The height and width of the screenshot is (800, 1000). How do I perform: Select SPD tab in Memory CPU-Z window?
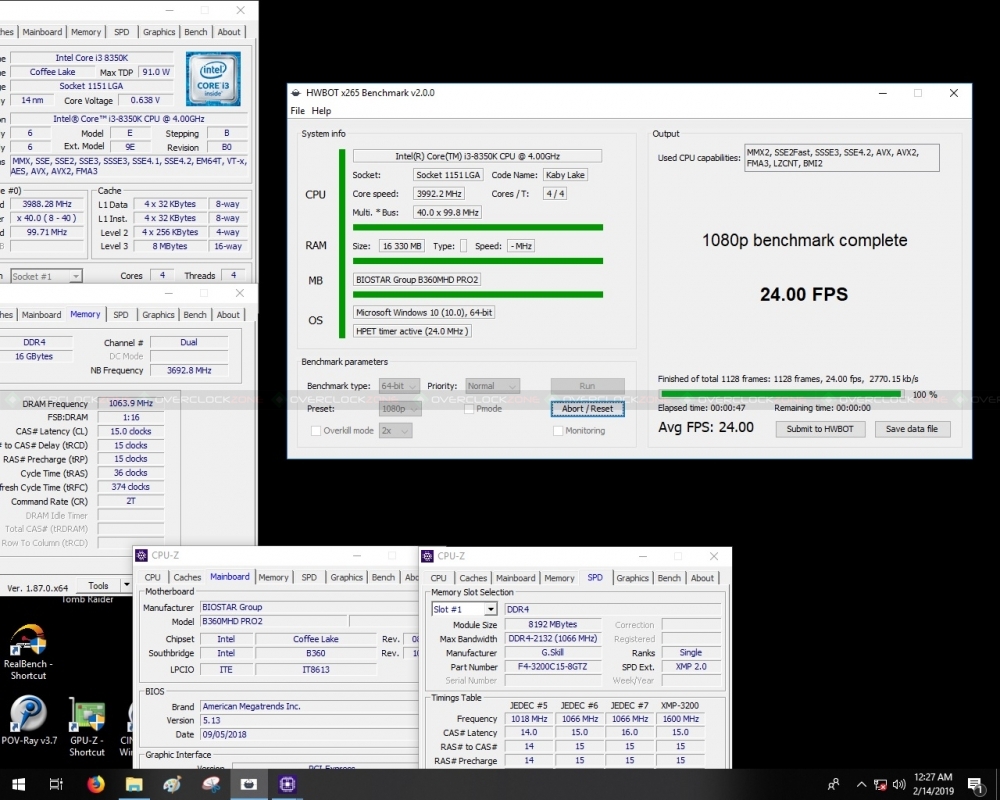(121, 315)
